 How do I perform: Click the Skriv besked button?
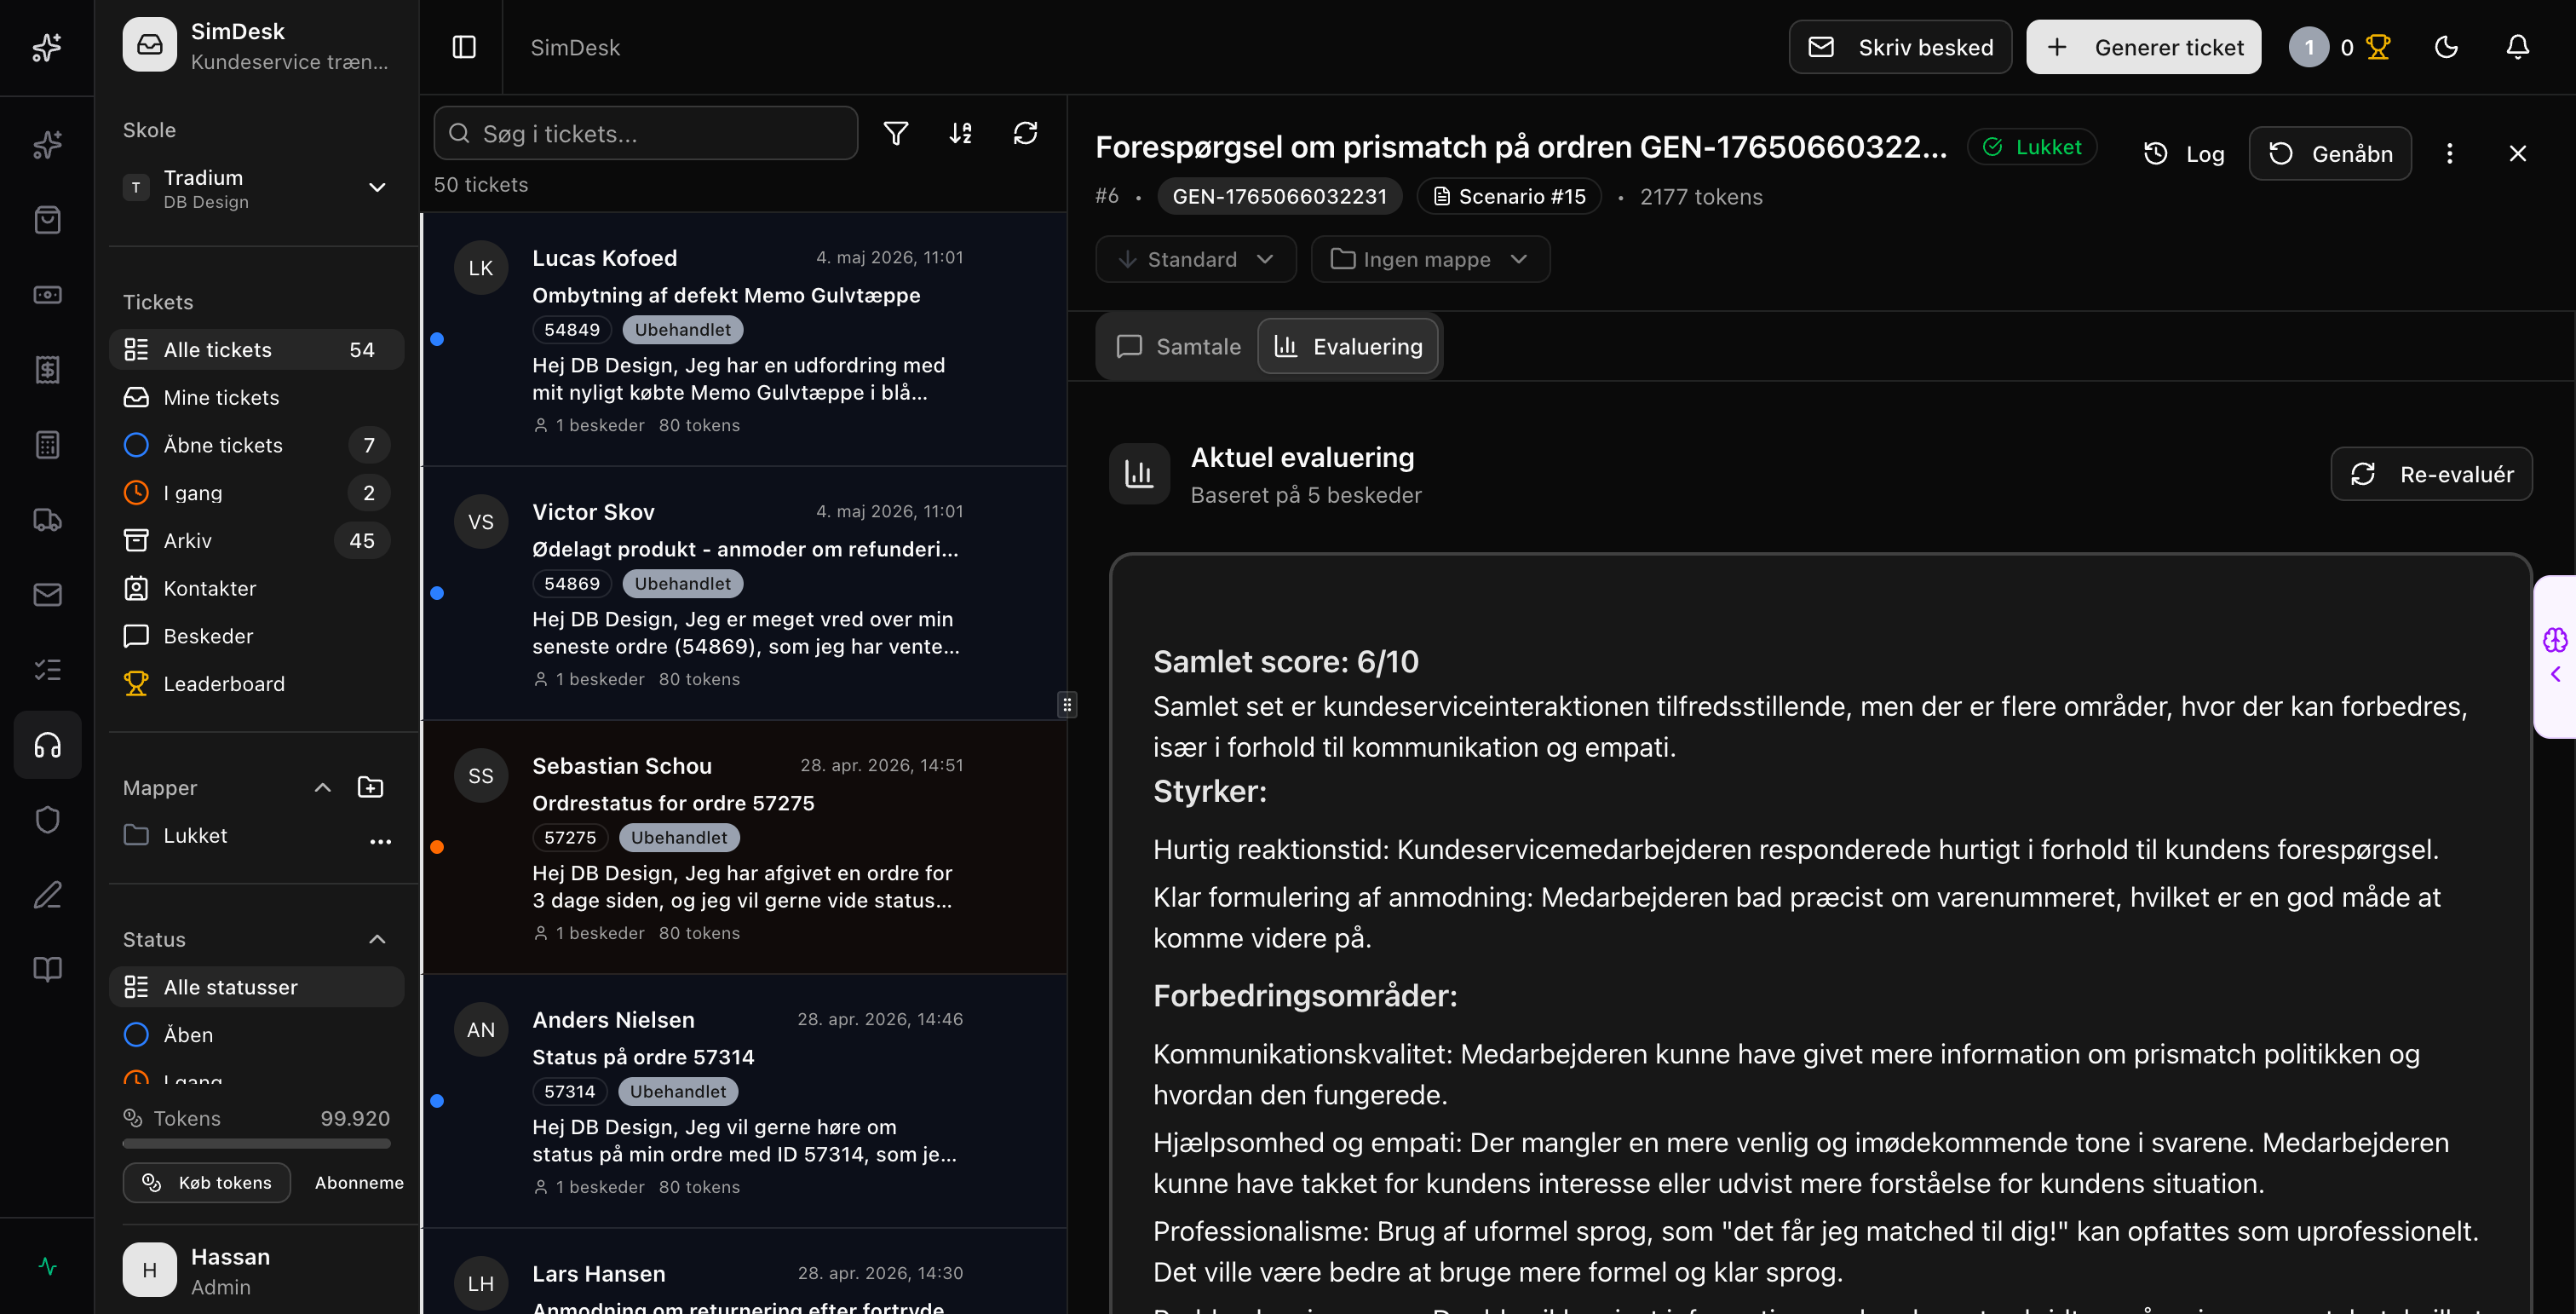click(1900, 47)
